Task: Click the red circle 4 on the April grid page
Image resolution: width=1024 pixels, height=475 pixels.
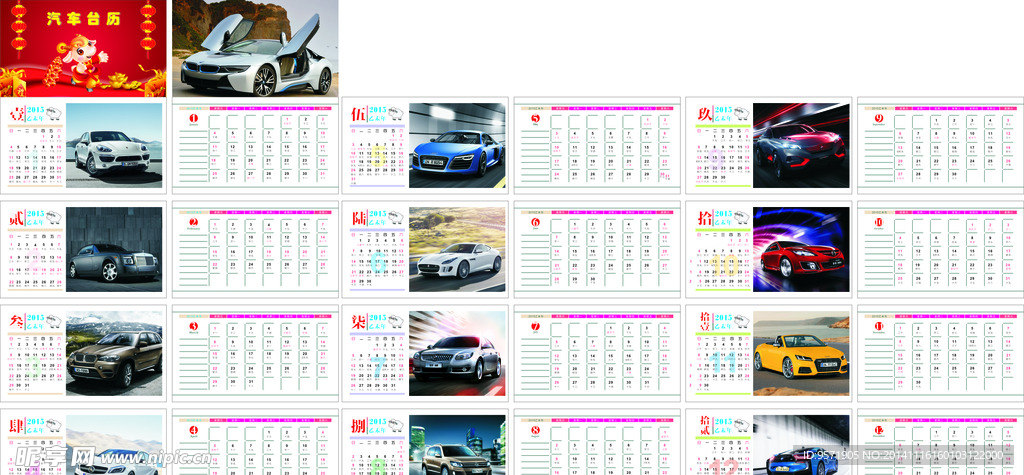Action: coord(193,430)
